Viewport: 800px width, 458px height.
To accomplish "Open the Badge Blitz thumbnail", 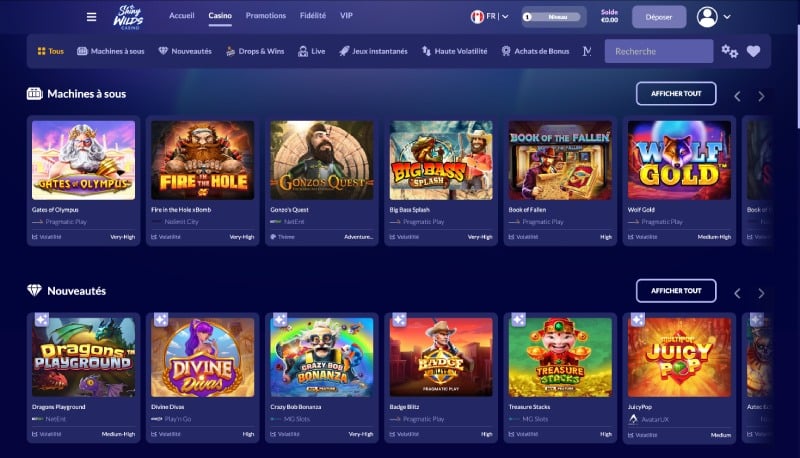I will (x=441, y=358).
